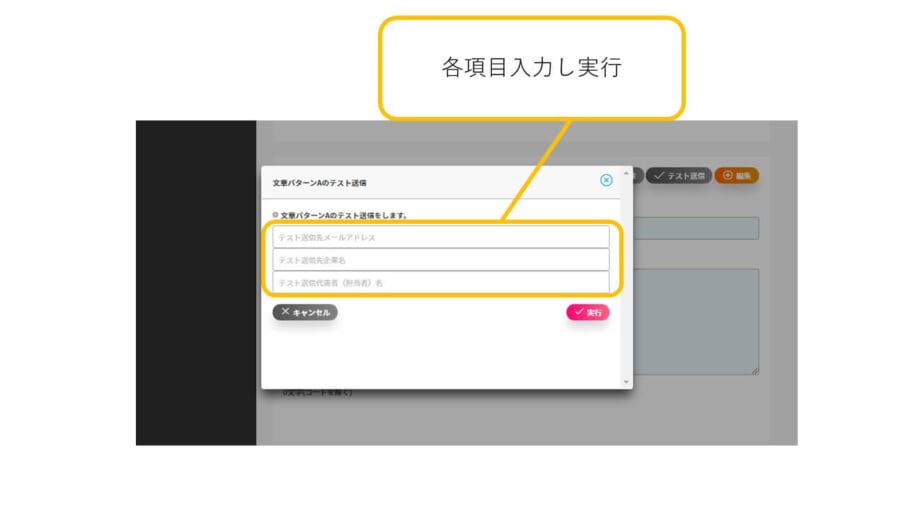906x510 pixels.
Task: Click the checkmark icon on テスト送信 button
Action: point(658,175)
